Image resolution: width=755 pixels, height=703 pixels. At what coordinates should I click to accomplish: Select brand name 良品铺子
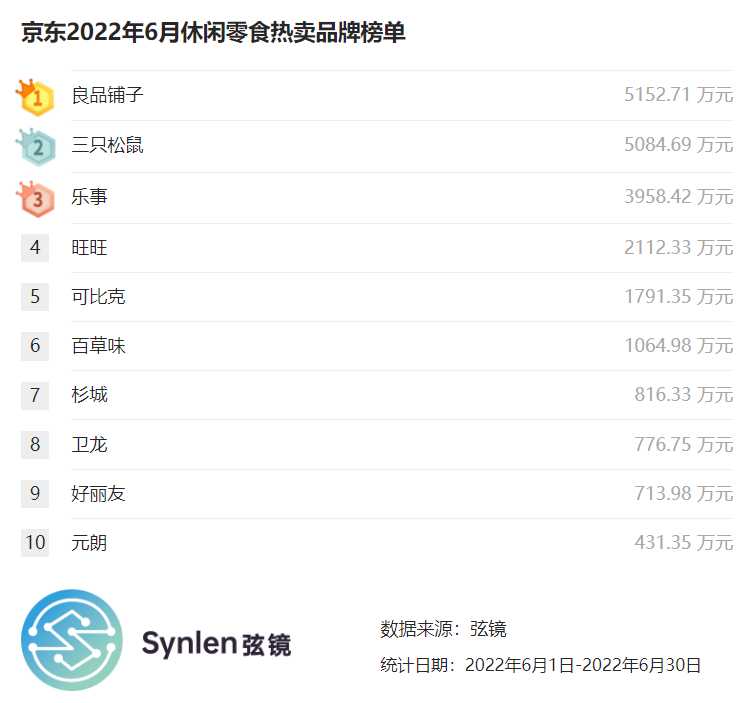(107, 95)
